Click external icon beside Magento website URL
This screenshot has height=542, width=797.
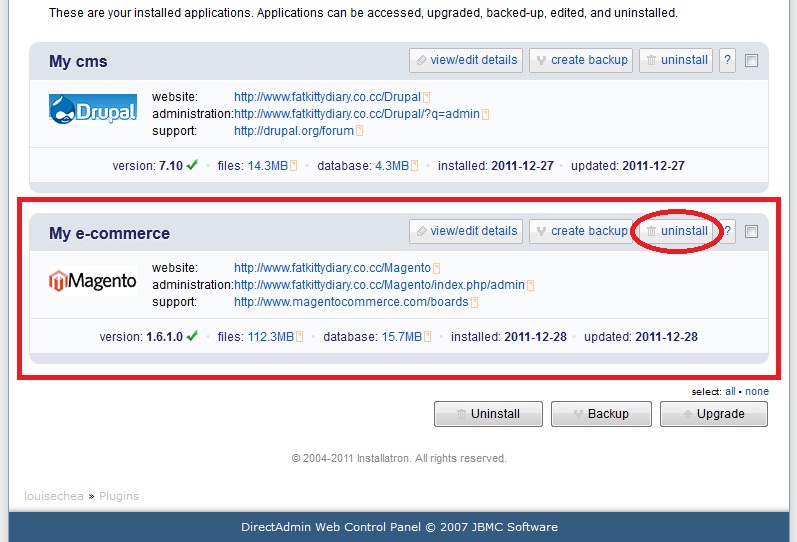click(x=437, y=268)
